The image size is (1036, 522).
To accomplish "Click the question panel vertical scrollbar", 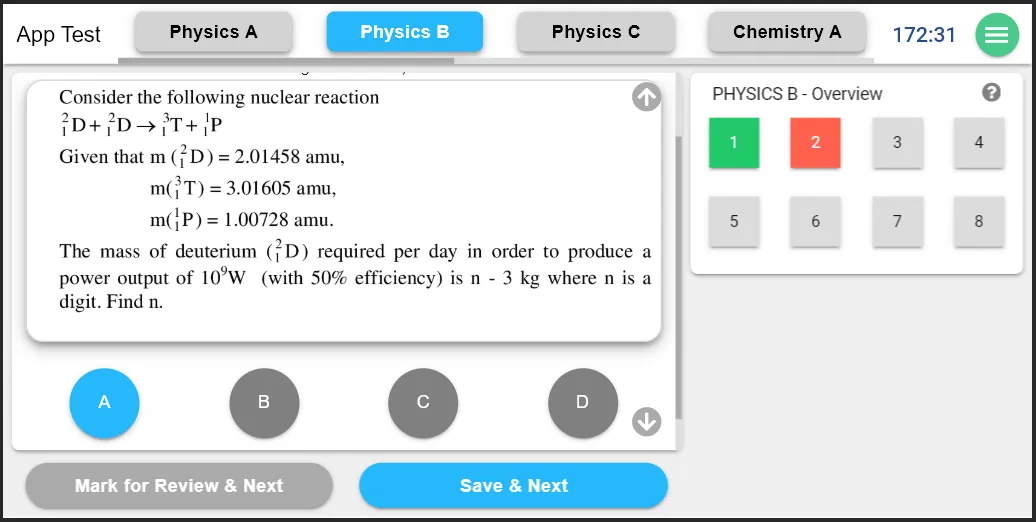I will point(679,270).
